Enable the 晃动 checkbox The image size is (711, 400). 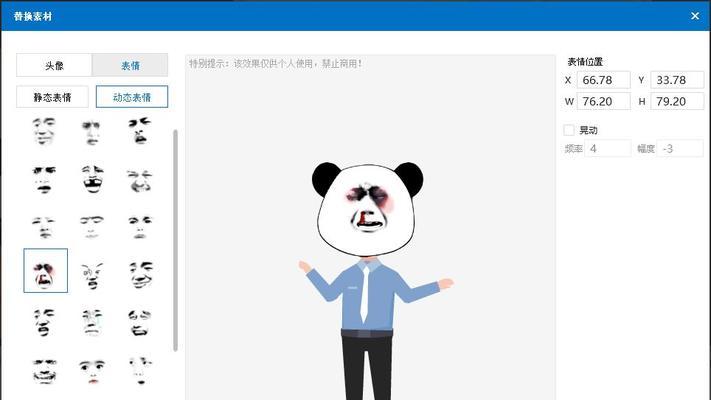[x=569, y=130]
